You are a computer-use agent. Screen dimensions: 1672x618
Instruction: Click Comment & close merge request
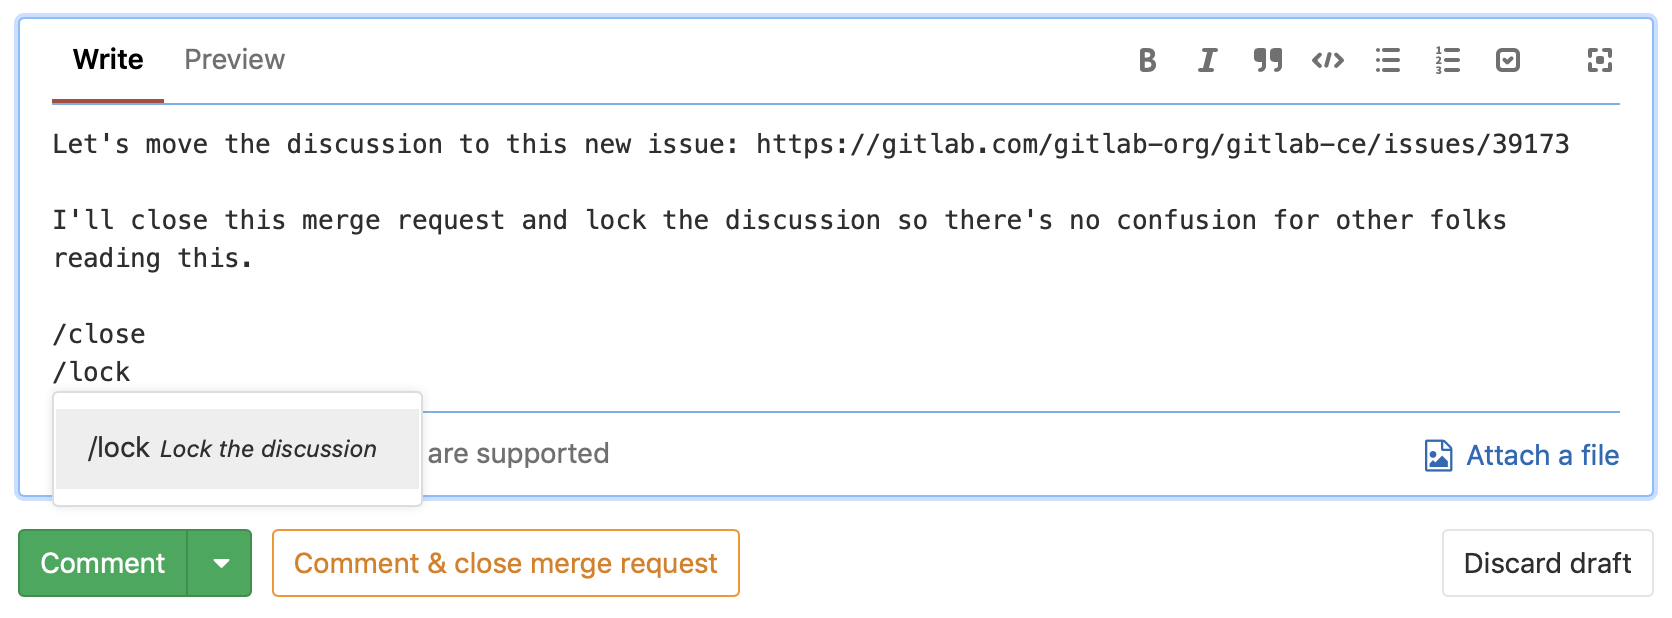505,563
